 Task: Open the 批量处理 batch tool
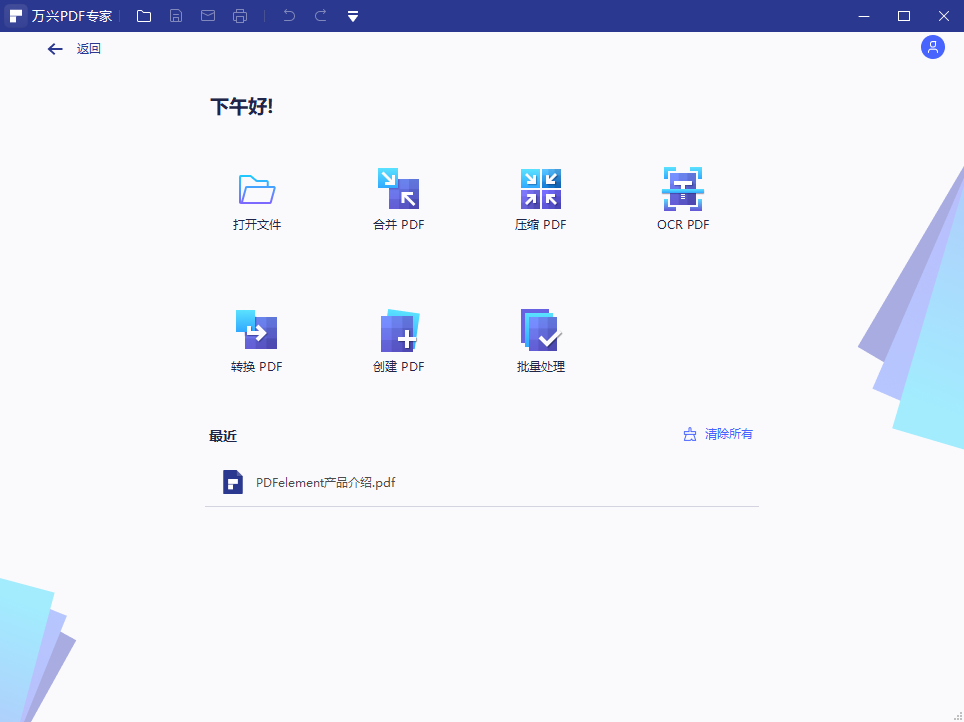pos(540,338)
